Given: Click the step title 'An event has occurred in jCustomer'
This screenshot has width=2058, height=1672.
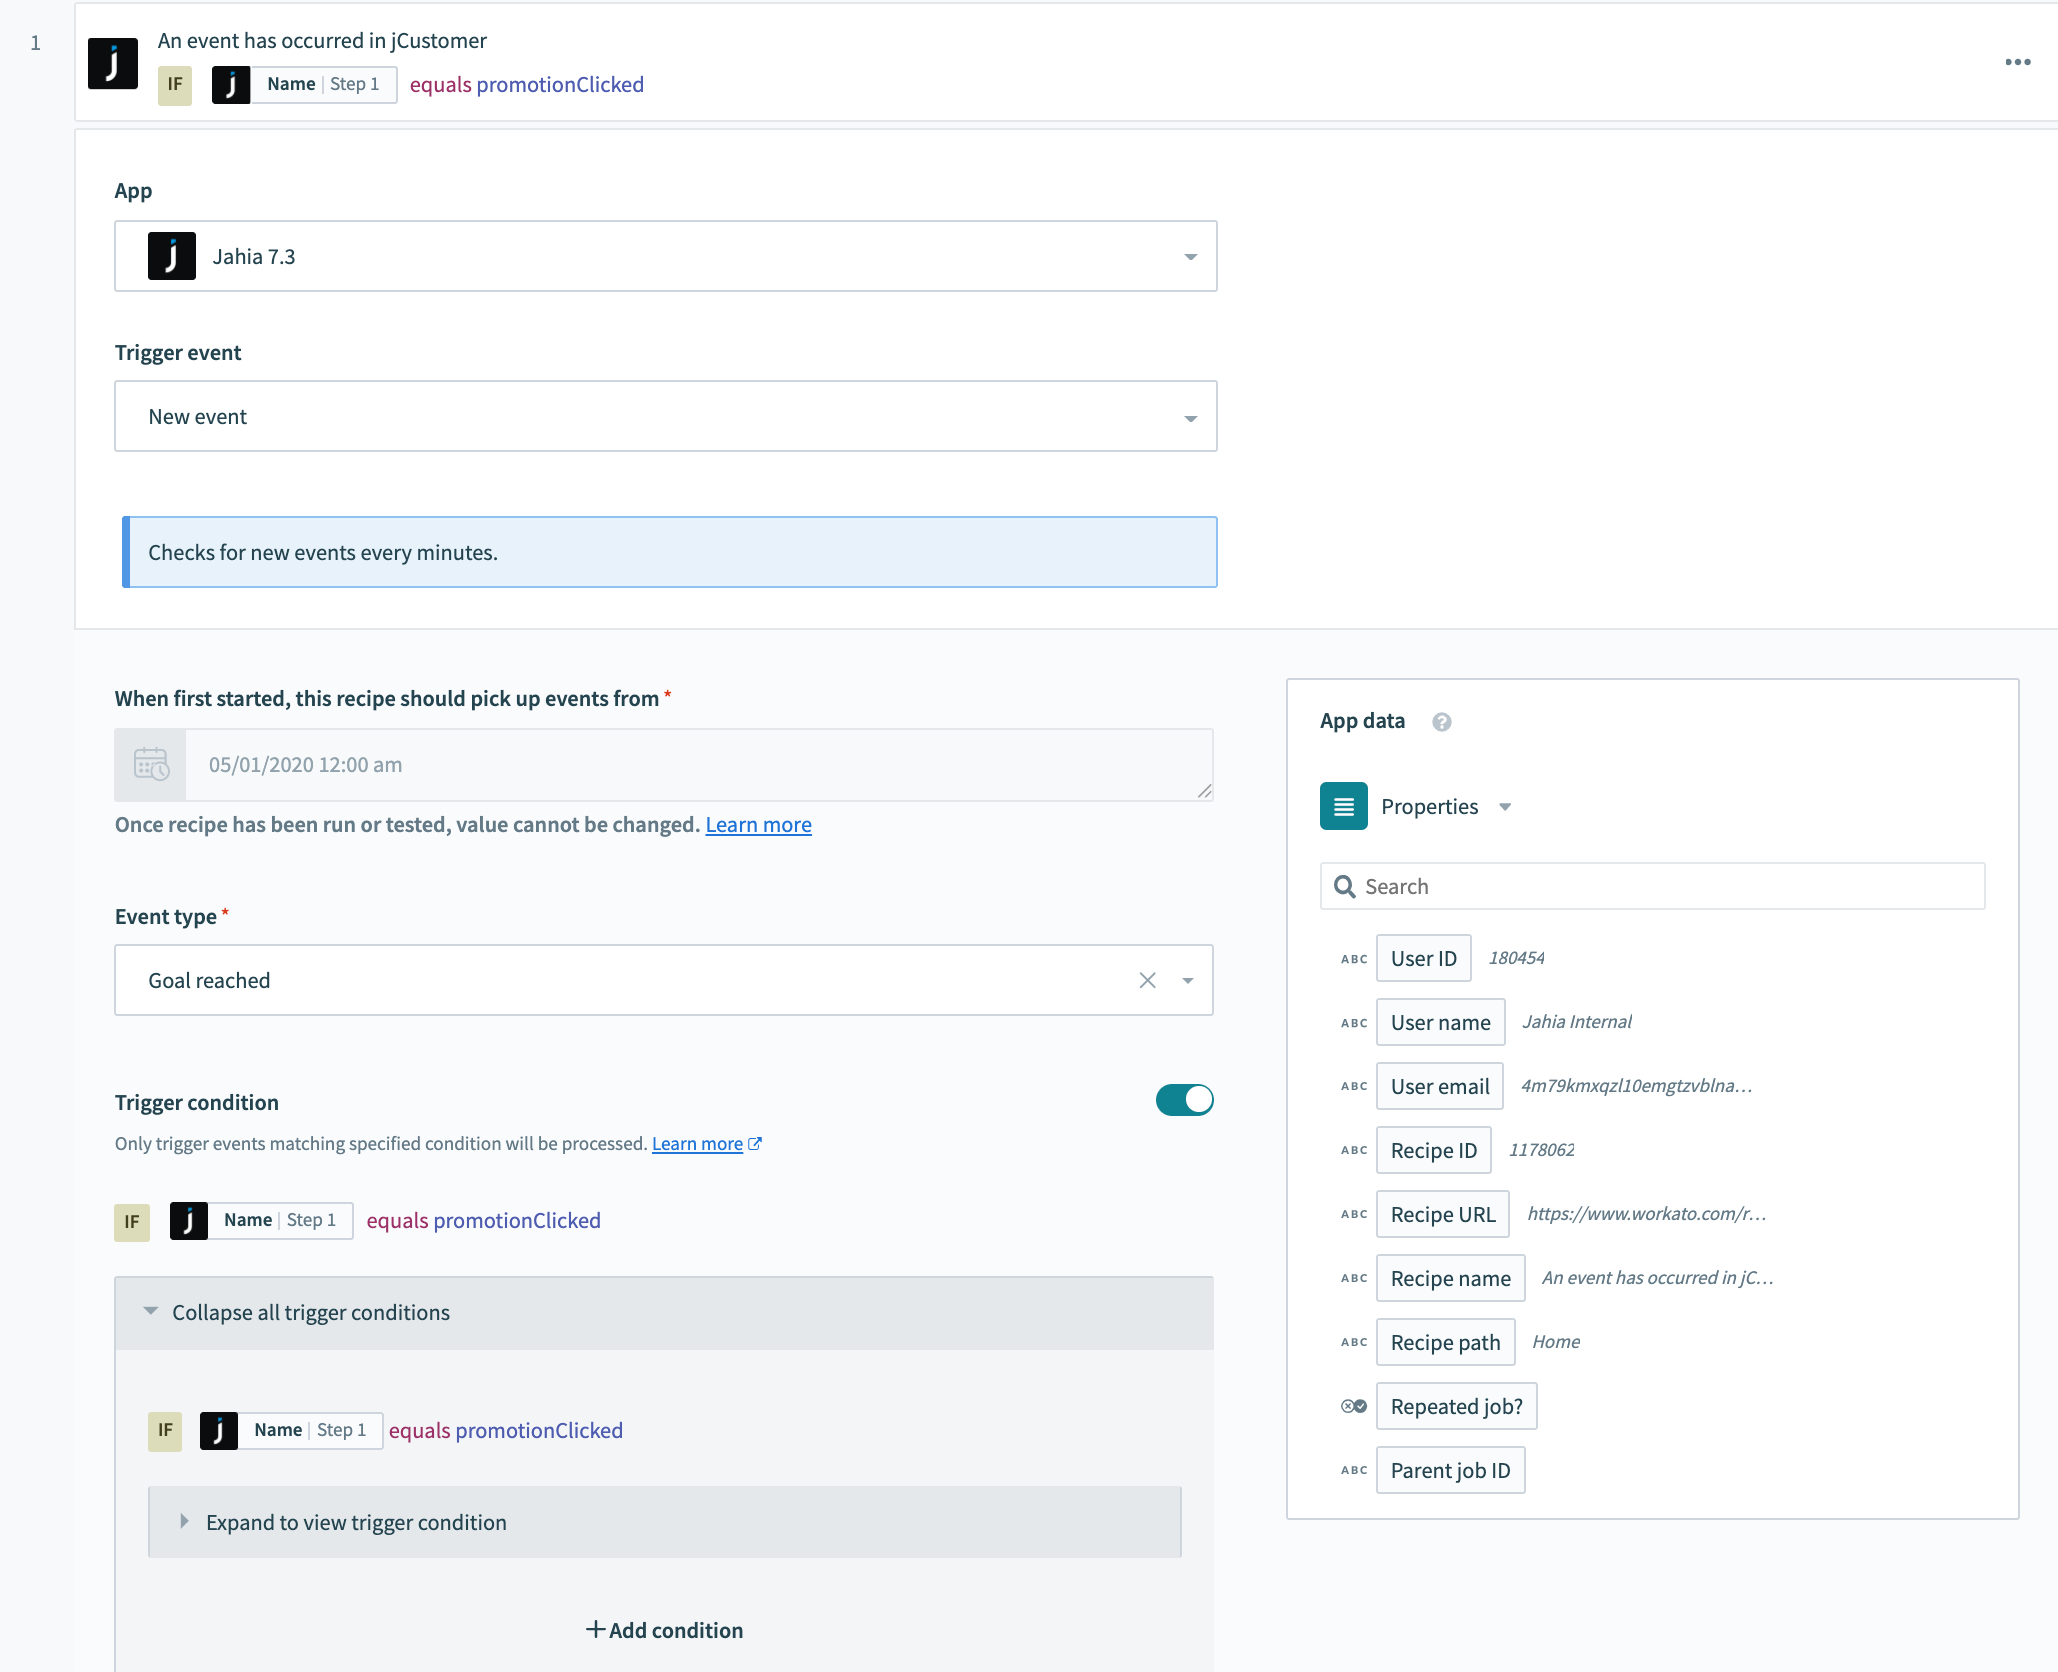Looking at the screenshot, I should pyautogui.click(x=322, y=41).
